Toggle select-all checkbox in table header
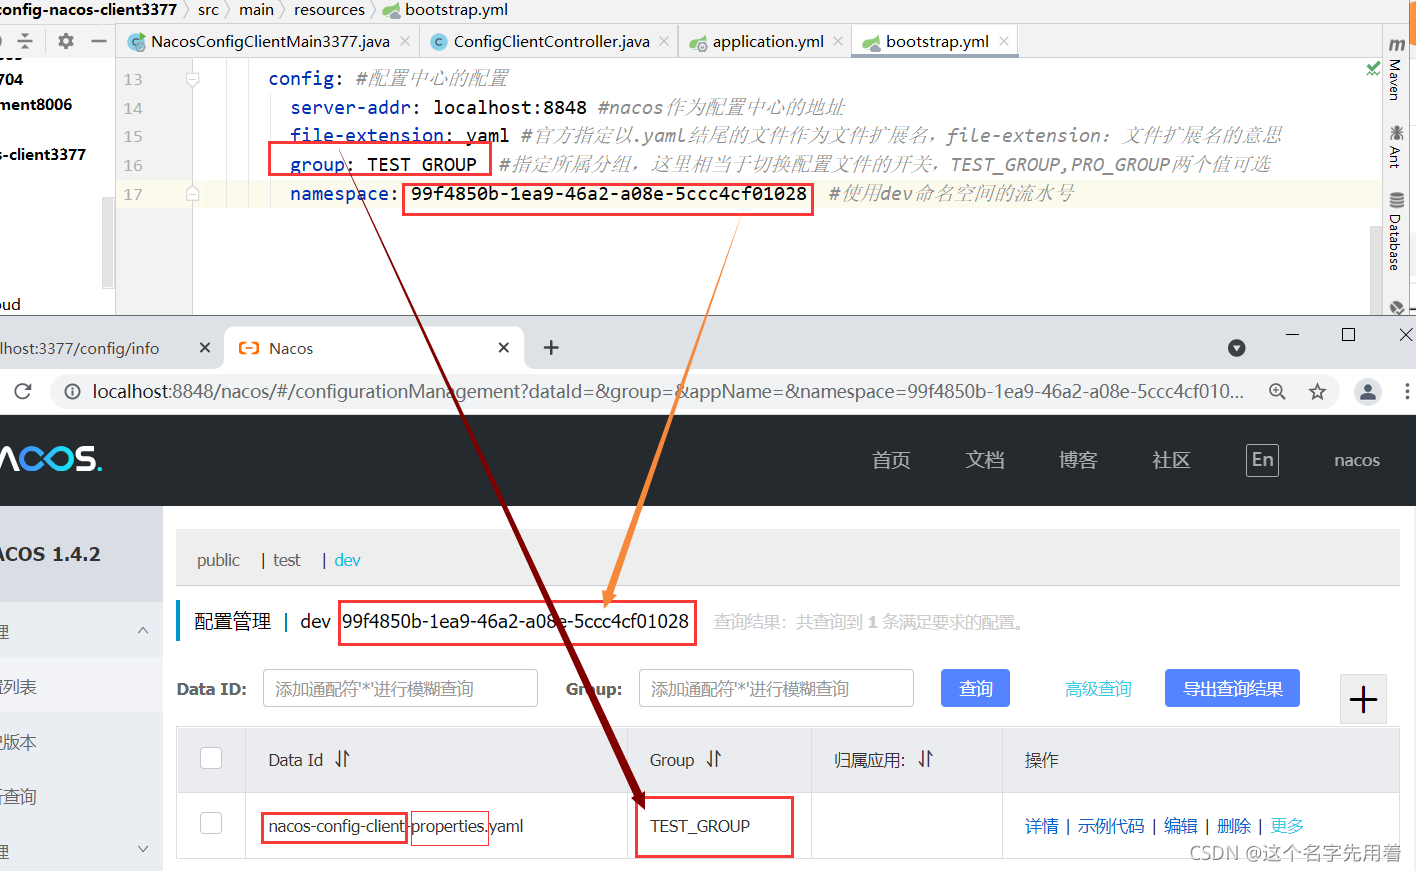This screenshot has height=871, width=1416. coord(211,758)
